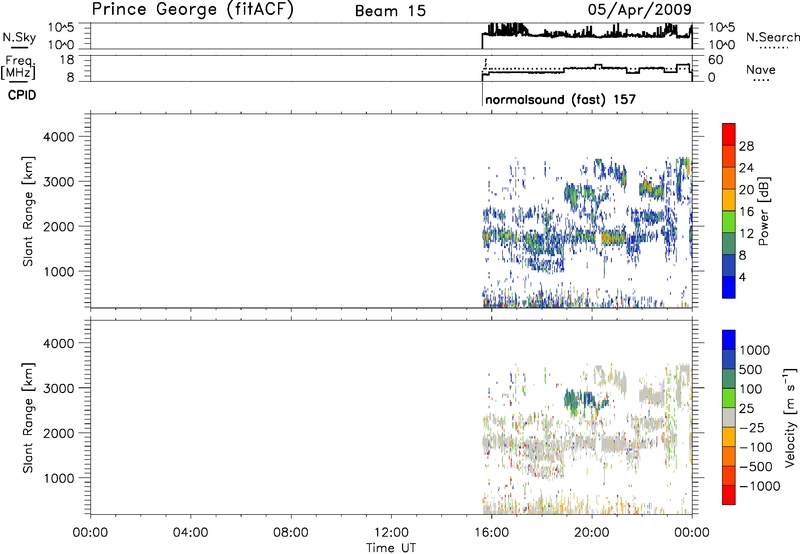Click the frequency trace in the Freq. panel
800x554 pixels.
click(587, 70)
